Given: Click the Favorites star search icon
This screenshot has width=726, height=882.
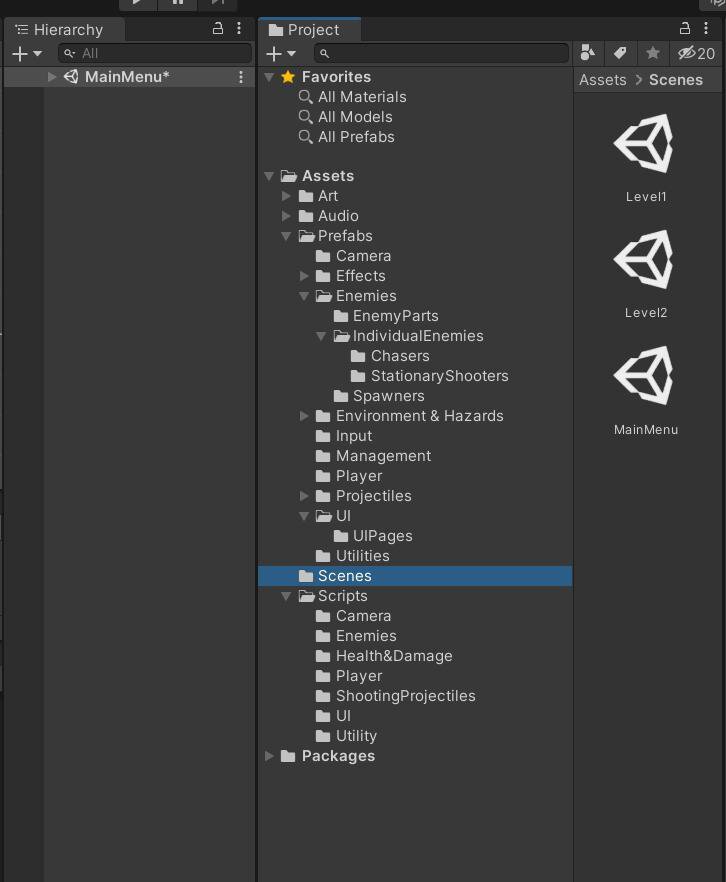Looking at the screenshot, I should pyautogui.click(x=652, y=53).
